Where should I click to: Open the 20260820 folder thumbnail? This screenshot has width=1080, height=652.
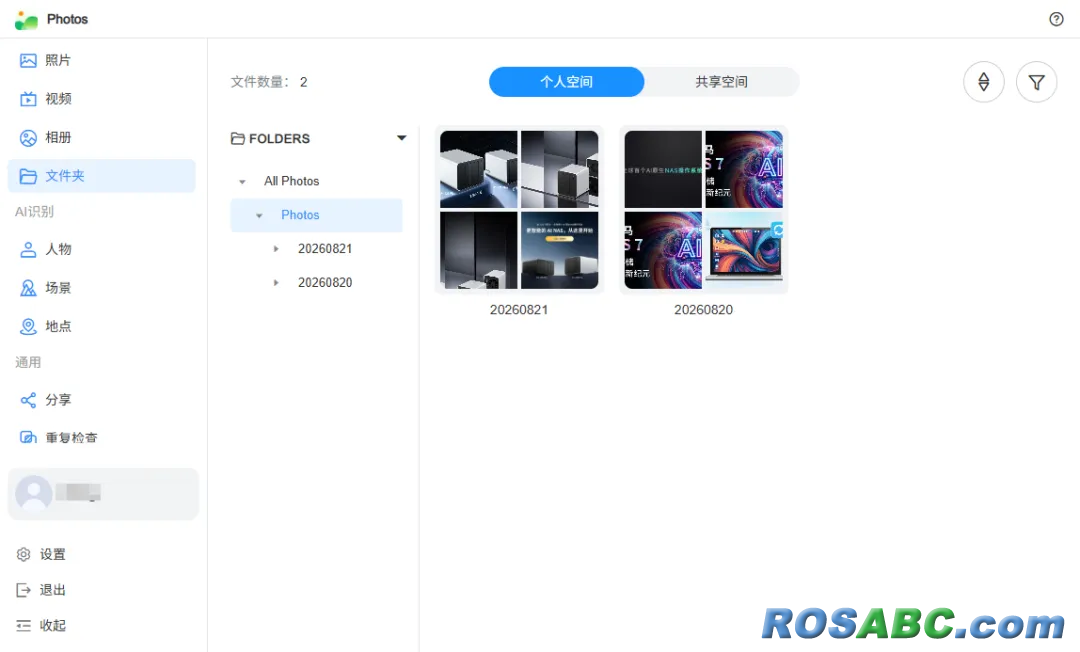pyautogui.click(x=703, y=210)
